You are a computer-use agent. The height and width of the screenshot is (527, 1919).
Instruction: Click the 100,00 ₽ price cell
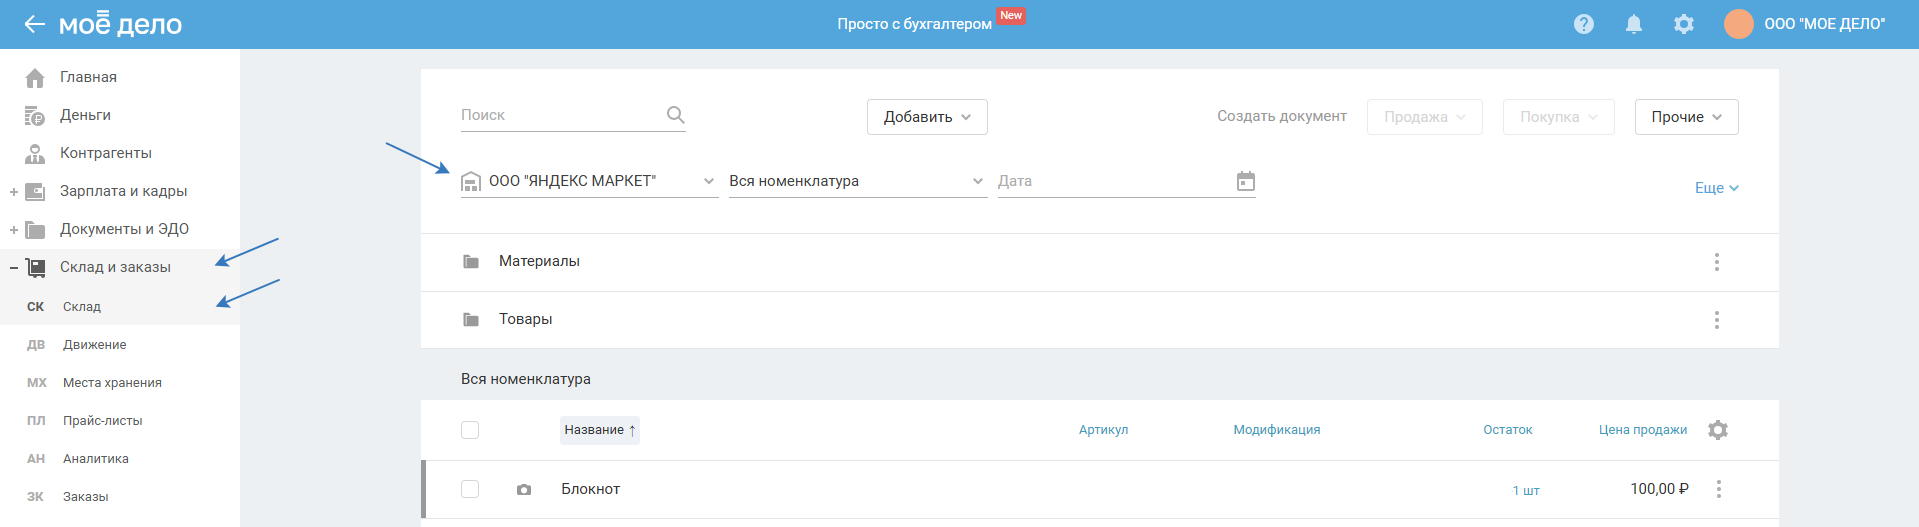(x=1659, y=489)
